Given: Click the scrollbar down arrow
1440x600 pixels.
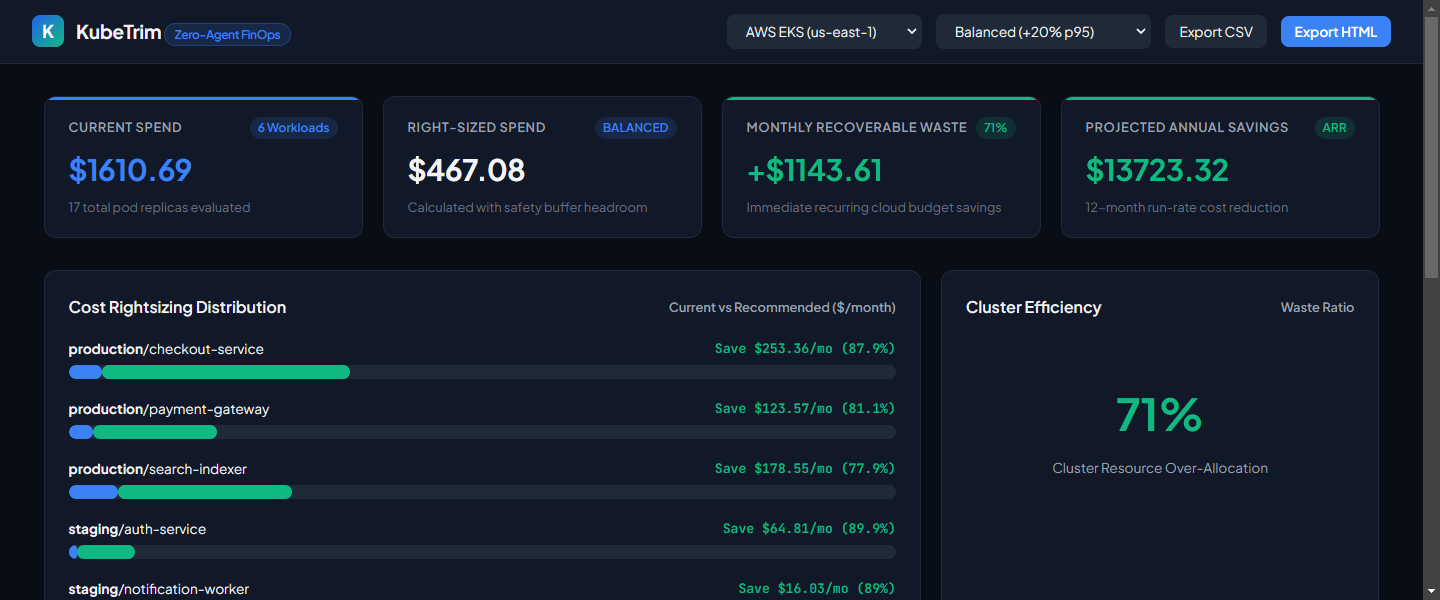Looking at the screenshot, I should tap(1431, 591).
